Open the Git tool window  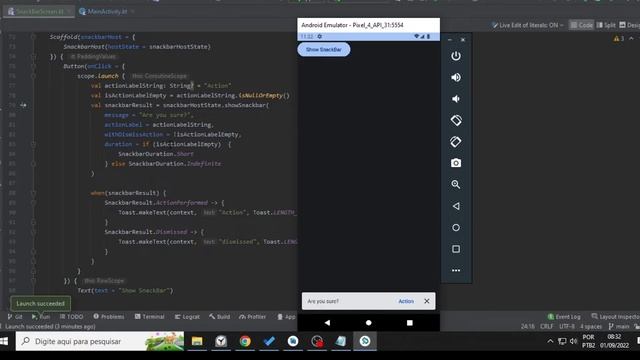tap(15, 317)
